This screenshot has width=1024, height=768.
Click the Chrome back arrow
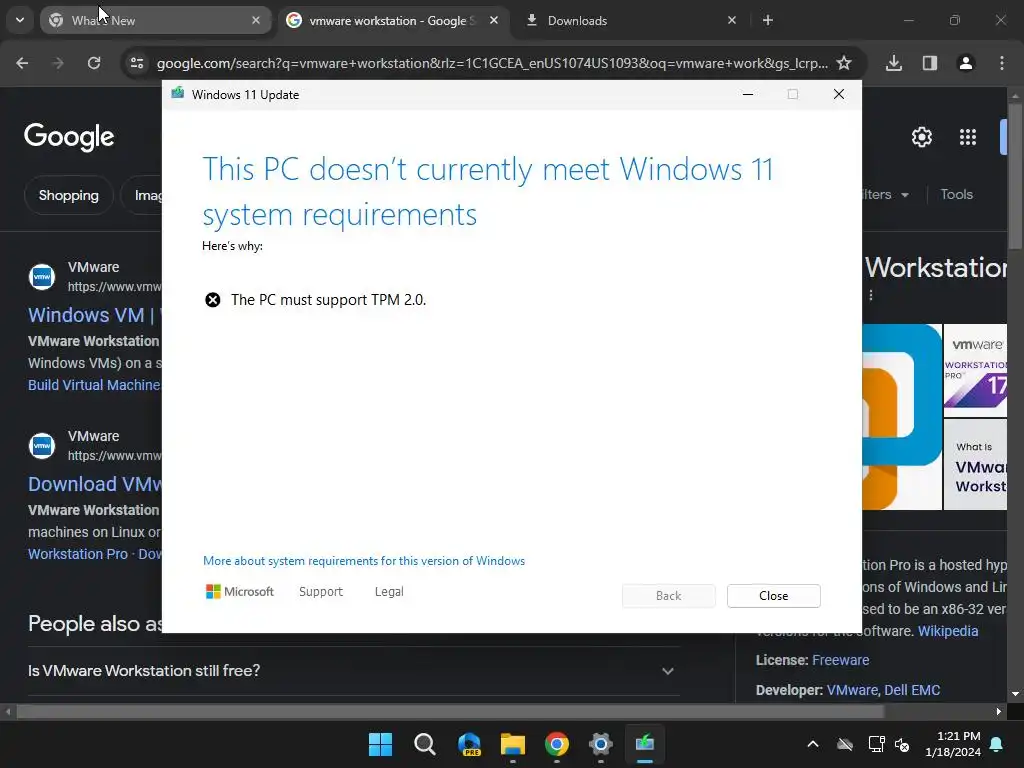(x=22, y=63)
